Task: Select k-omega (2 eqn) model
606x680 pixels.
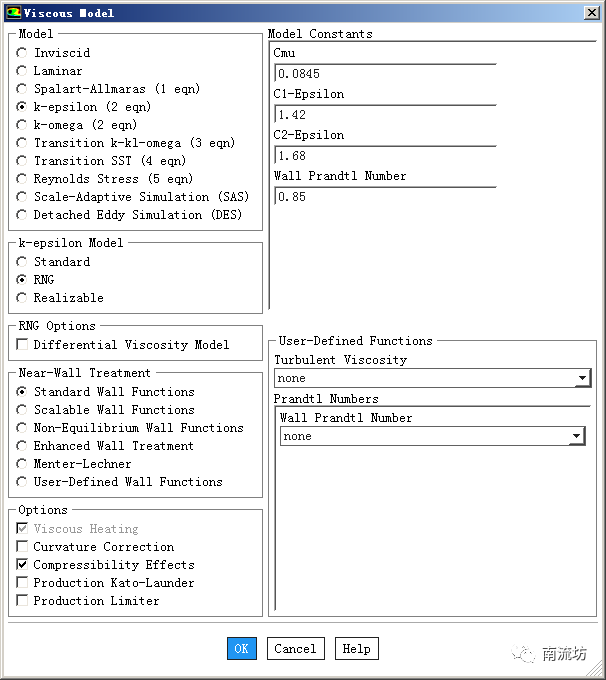Action: pyautogui.click(x=22, y=125)
